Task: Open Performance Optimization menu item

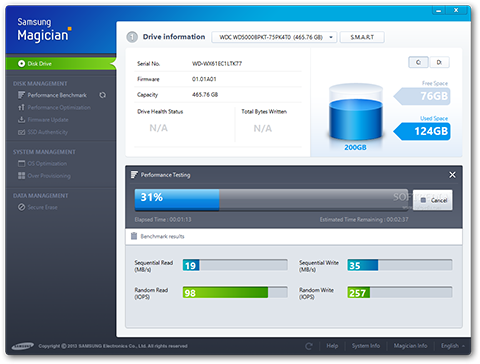Action: point(59,108)
